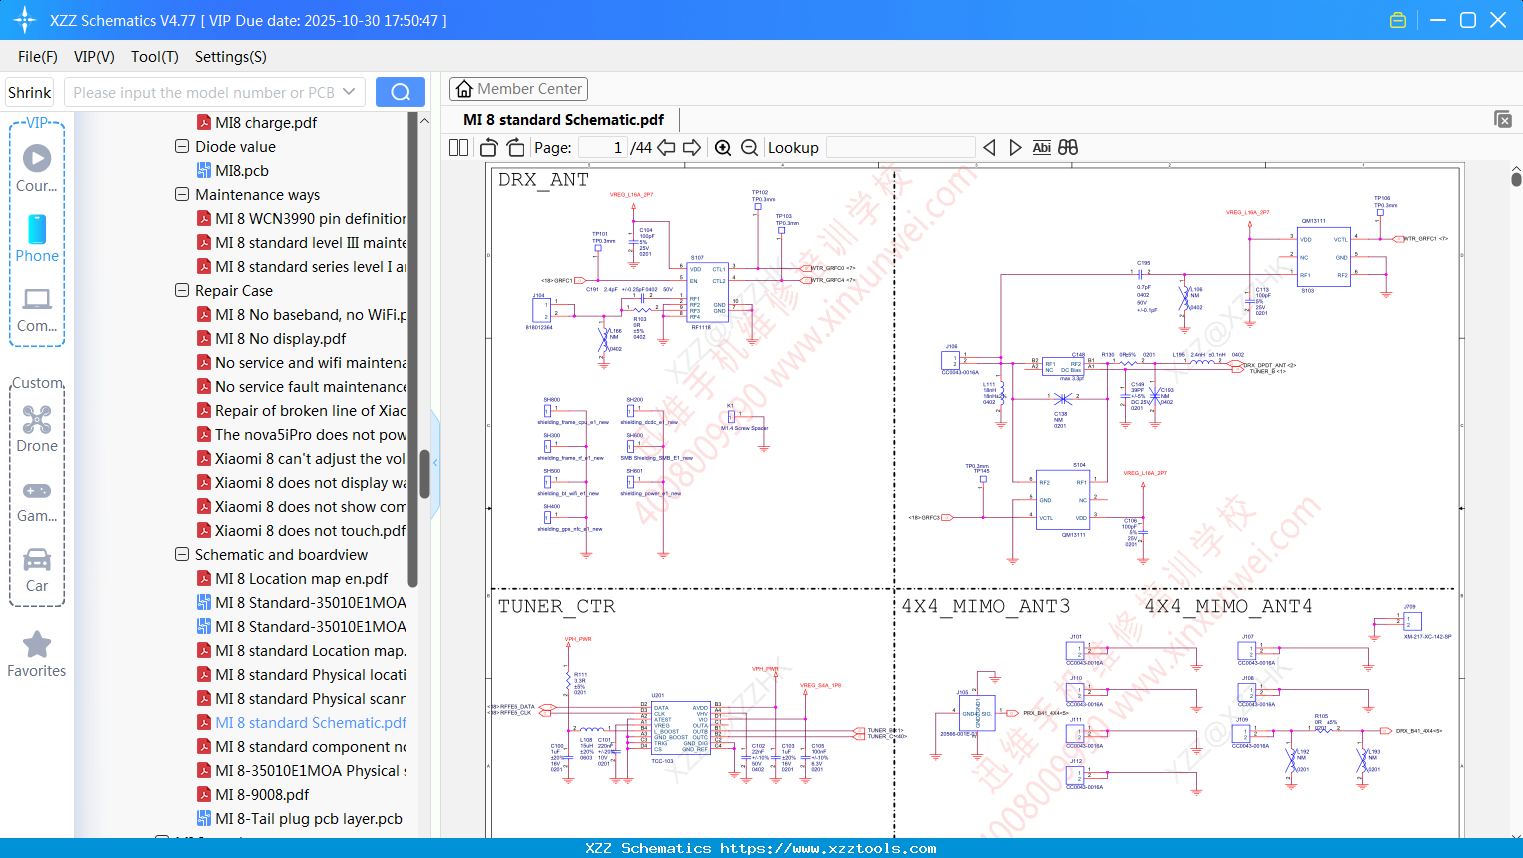Rotate the schematic page right
Viewport: 1523px width, 858px height.
click(514, 147)
